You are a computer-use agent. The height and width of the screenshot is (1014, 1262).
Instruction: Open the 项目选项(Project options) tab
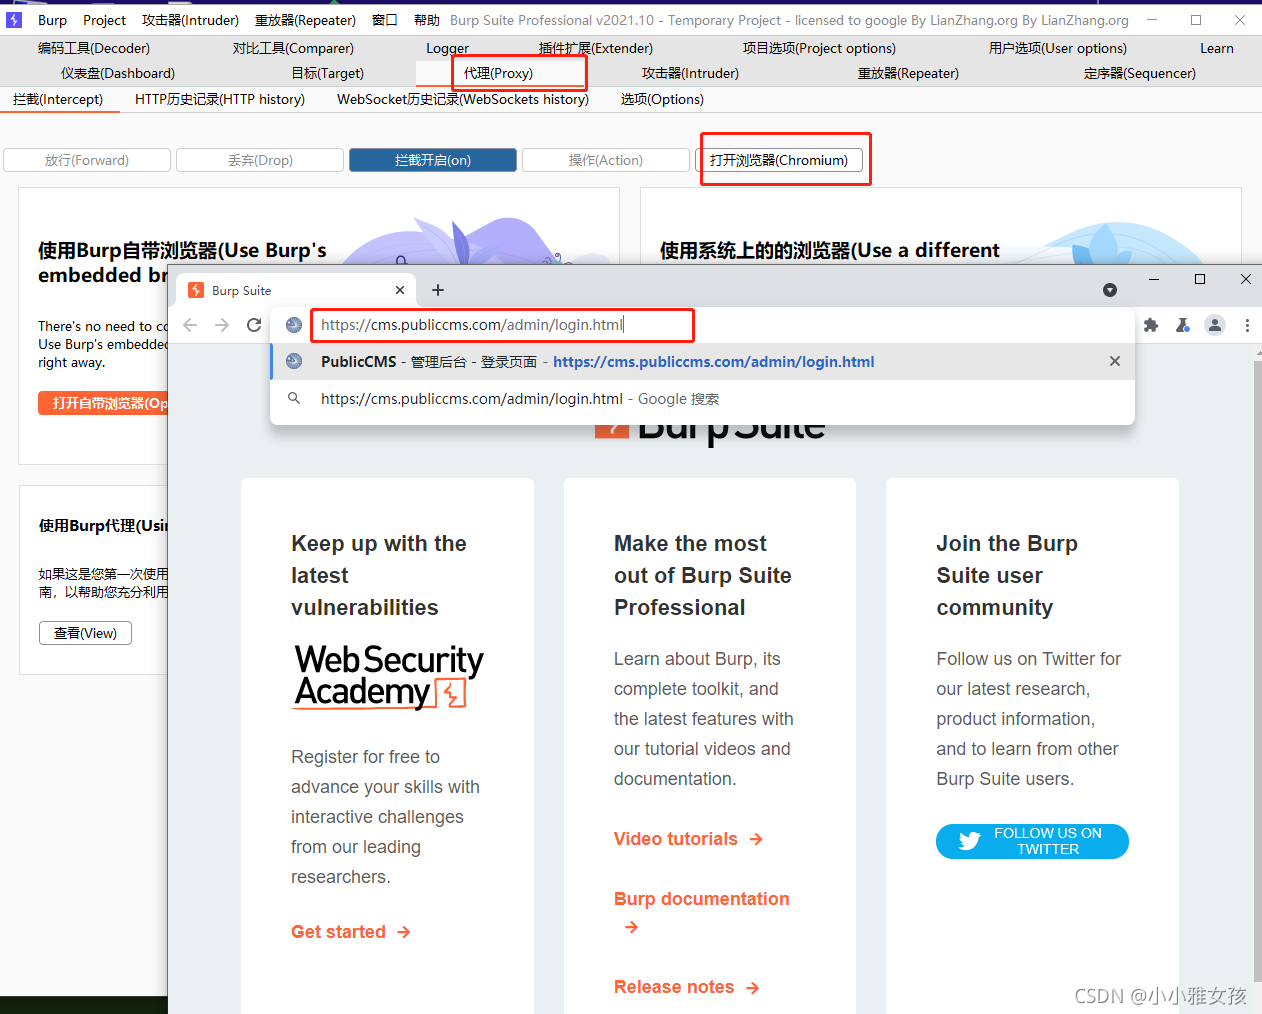pyautogui.click(x=819, y=48)
